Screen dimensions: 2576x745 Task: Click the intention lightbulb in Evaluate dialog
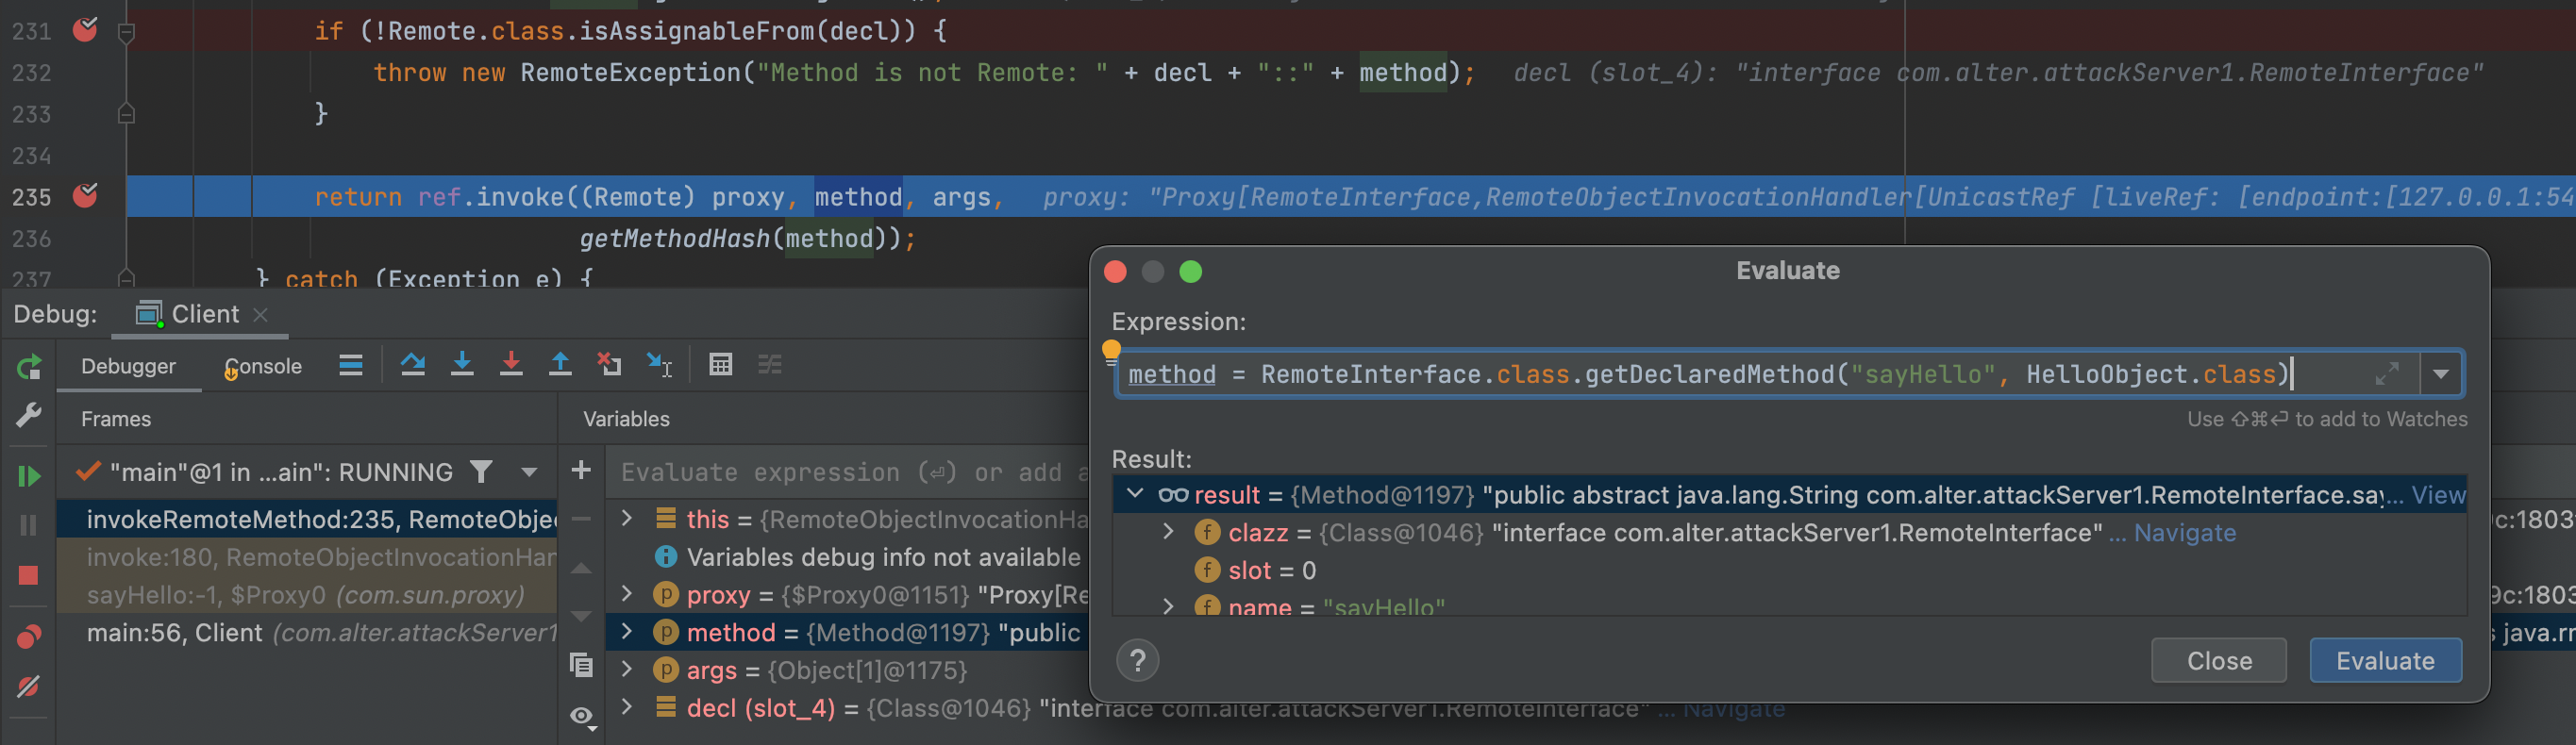pos(1111,350)
